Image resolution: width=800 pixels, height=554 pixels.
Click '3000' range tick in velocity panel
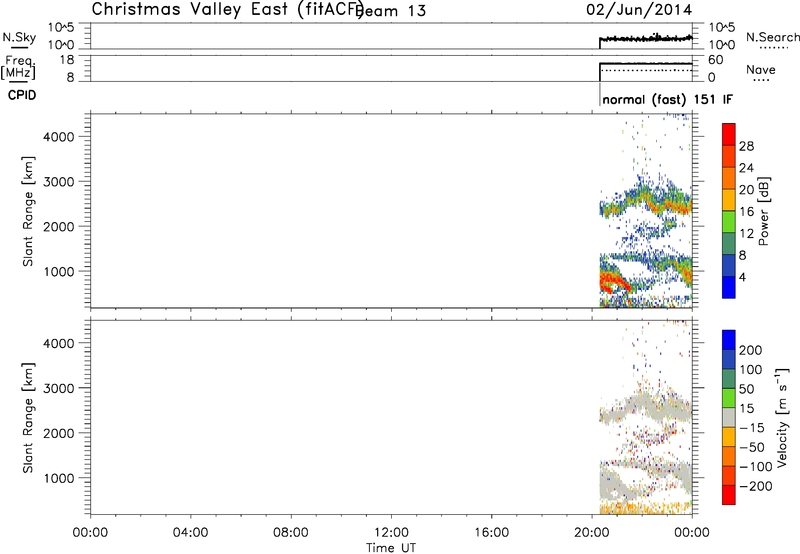tap(59, 388)
